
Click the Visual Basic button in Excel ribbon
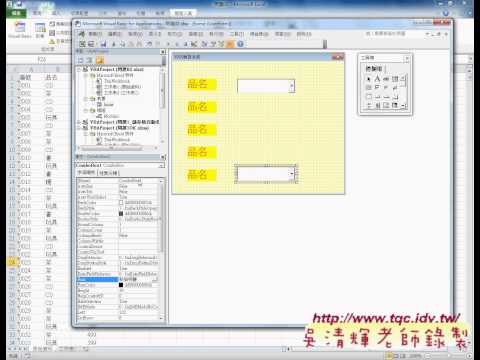coord(20,30)
